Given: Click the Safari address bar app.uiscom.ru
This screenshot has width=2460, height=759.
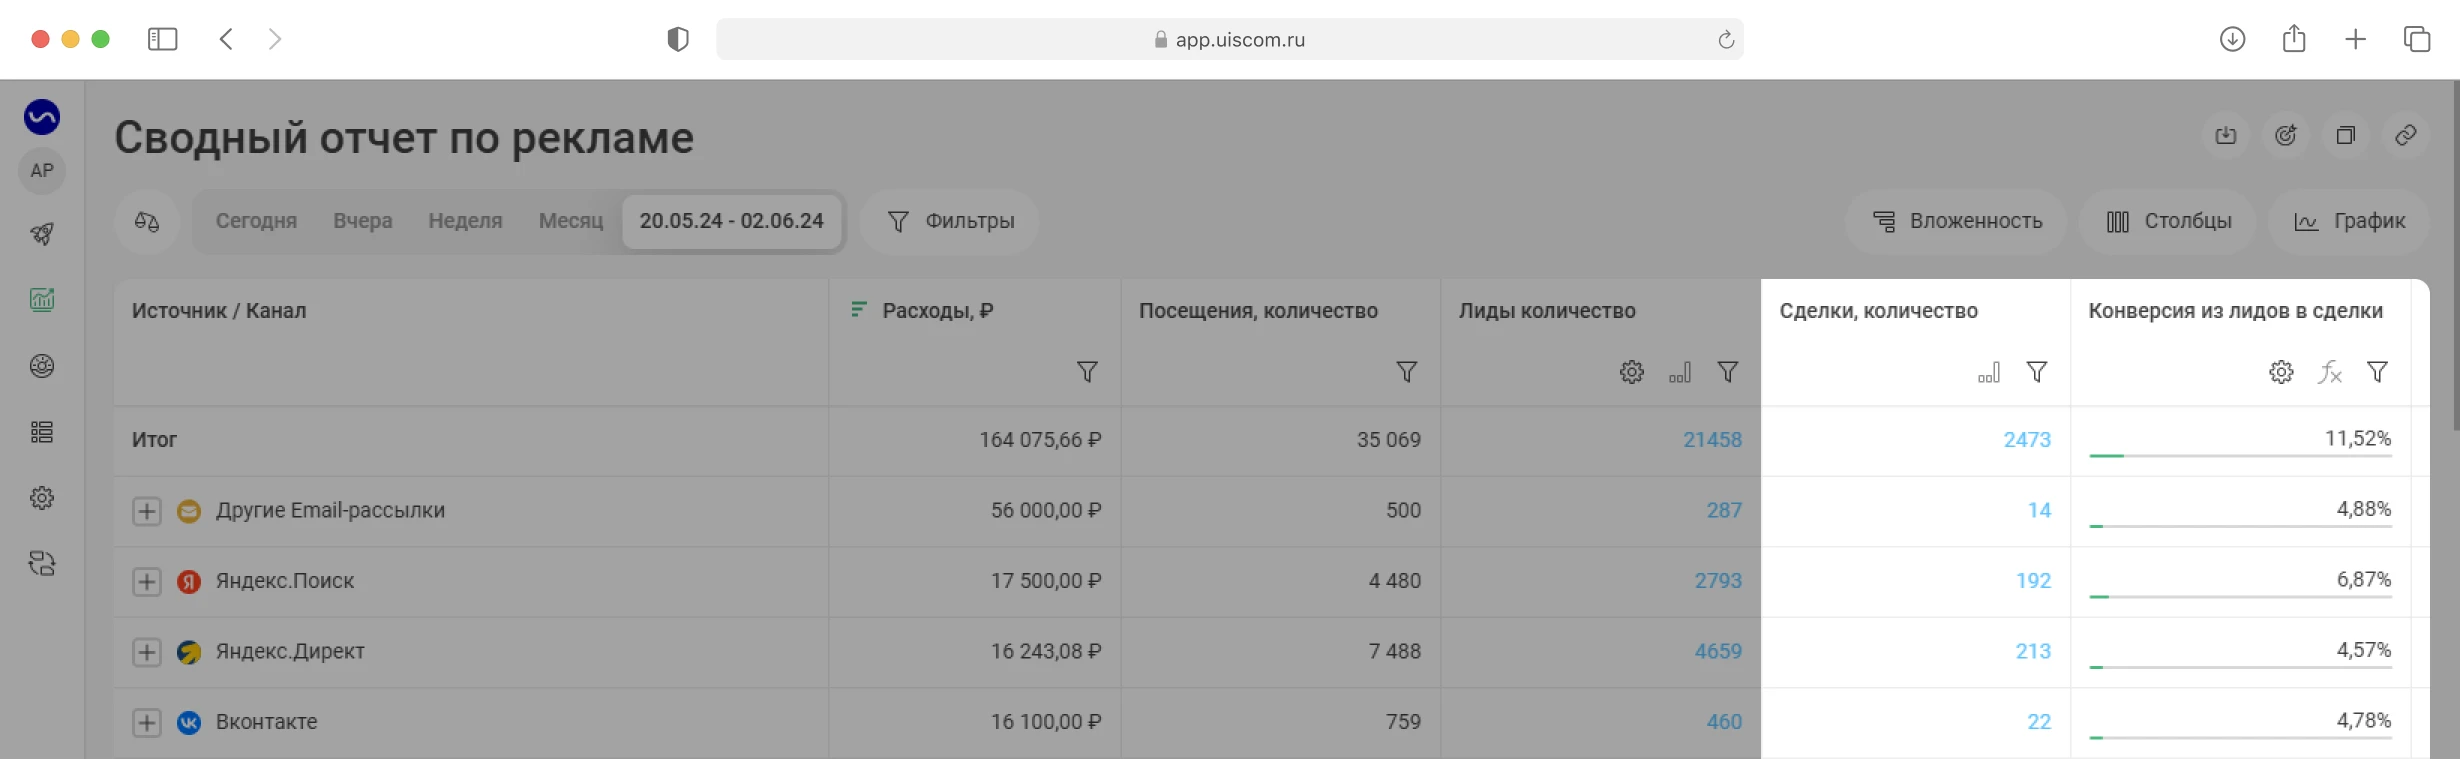Looking at the screenshot, I should click(x=1229, y=39).
